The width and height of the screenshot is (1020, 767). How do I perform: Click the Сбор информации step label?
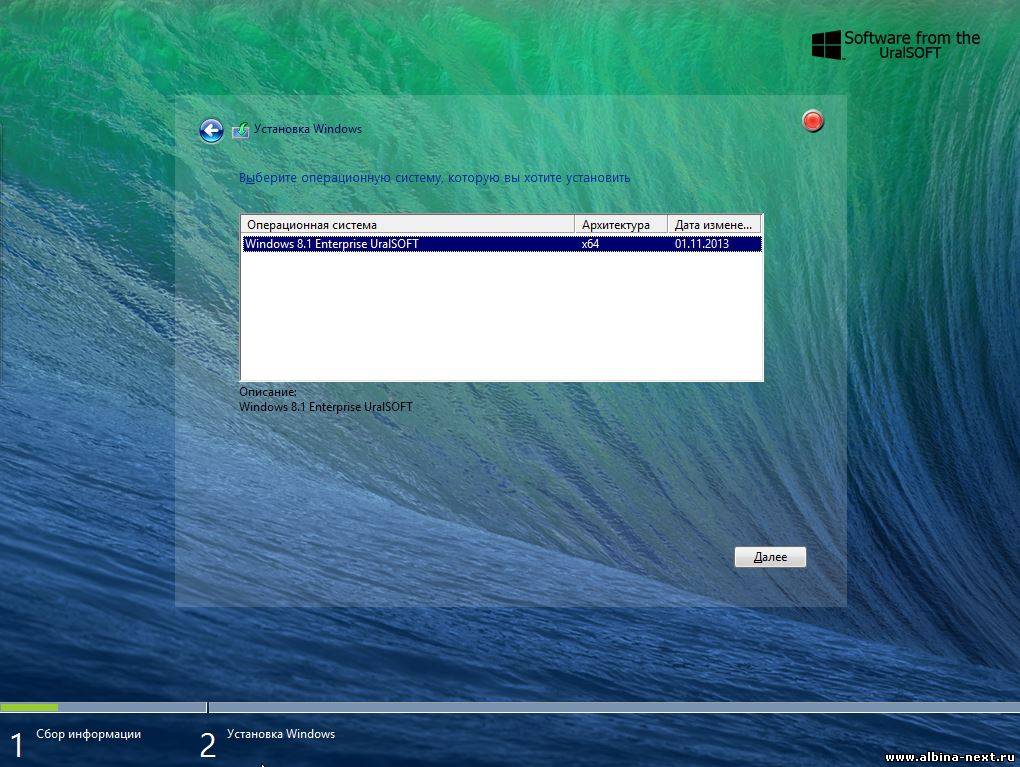[88, 734]
